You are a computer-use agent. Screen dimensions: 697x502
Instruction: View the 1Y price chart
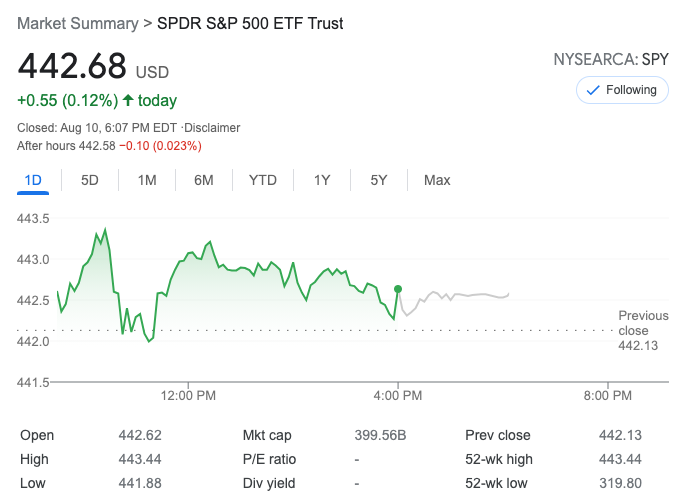click(x=322, y=180)
